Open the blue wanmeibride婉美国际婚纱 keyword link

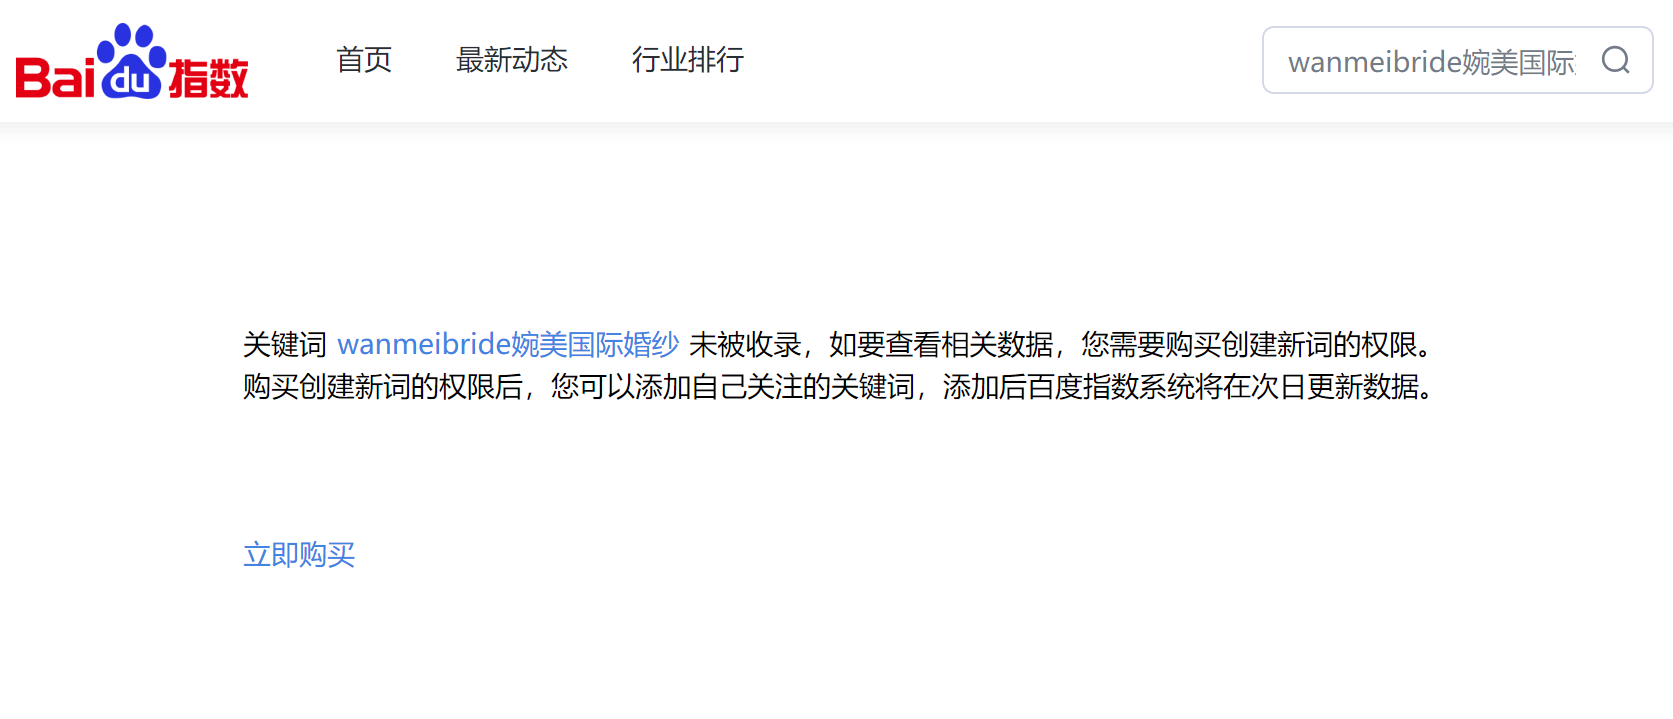508,344
